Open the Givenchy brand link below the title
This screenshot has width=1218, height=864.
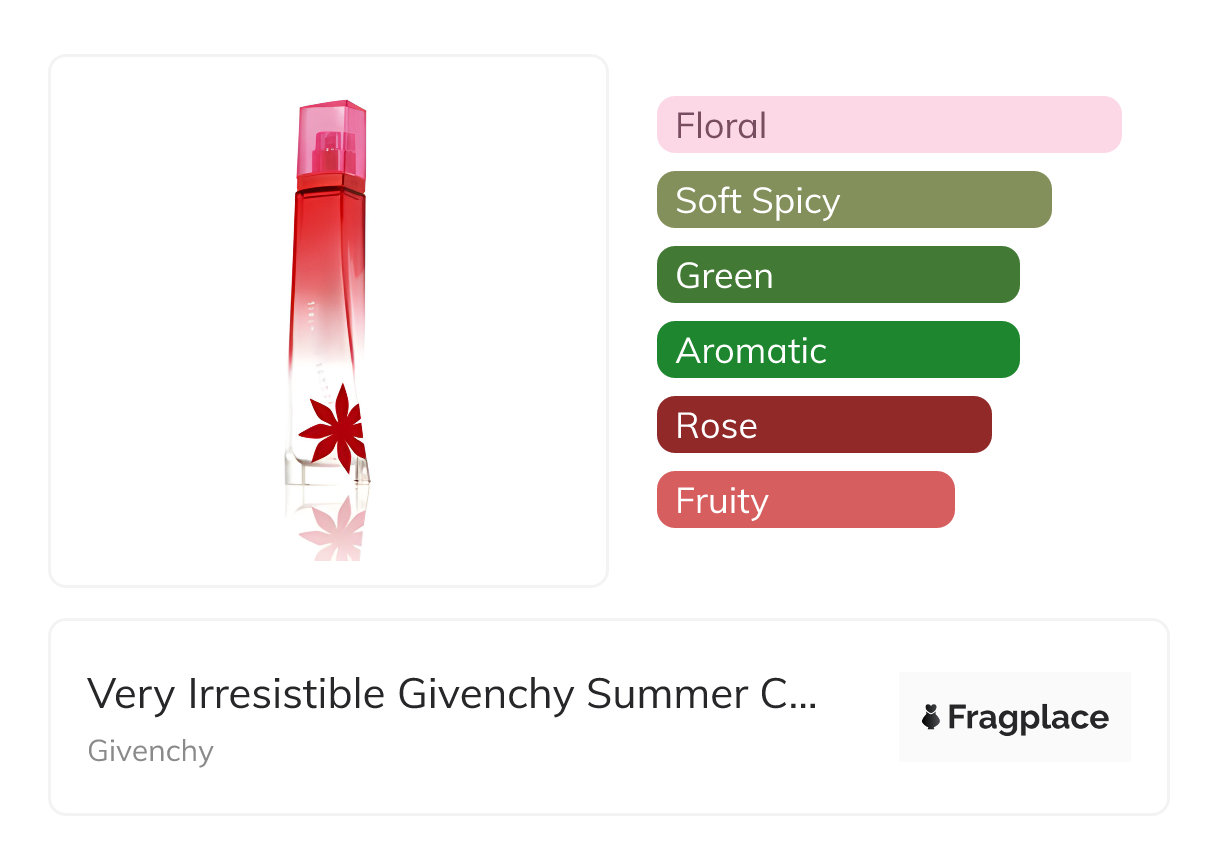(151, 751)
